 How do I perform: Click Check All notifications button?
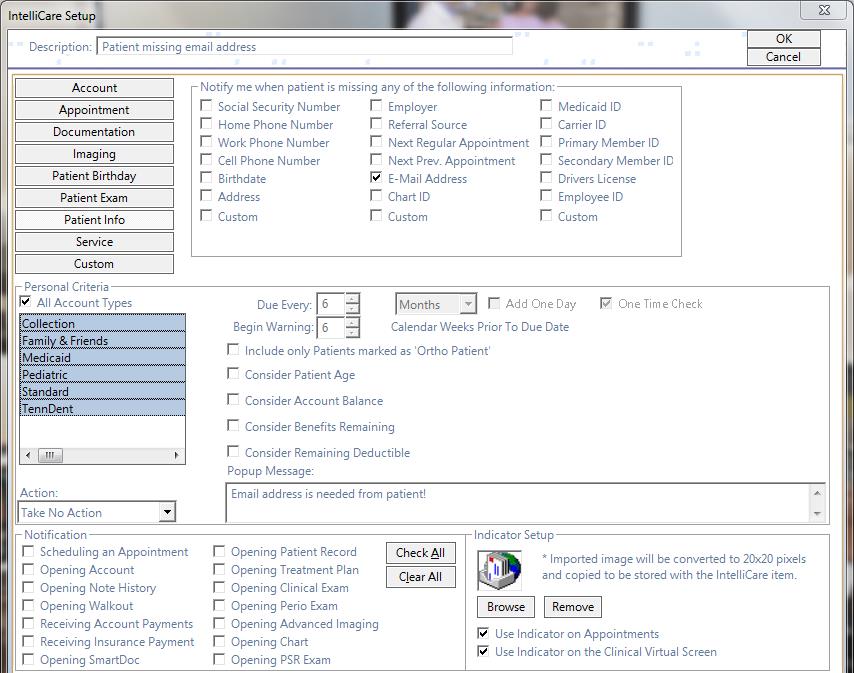point(420,553)
